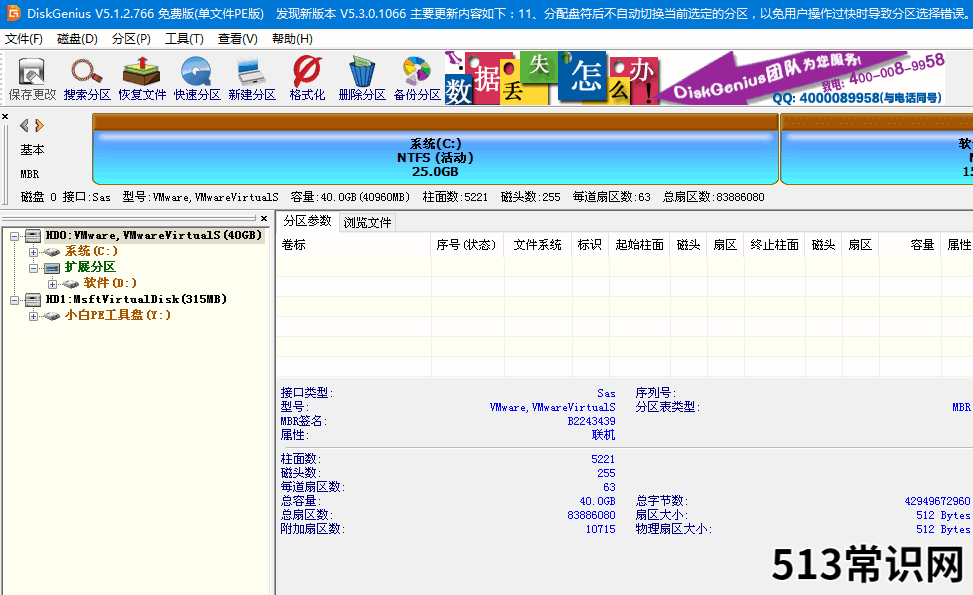Click the DiskGenius team service banner ad

(x=802, y=78)
